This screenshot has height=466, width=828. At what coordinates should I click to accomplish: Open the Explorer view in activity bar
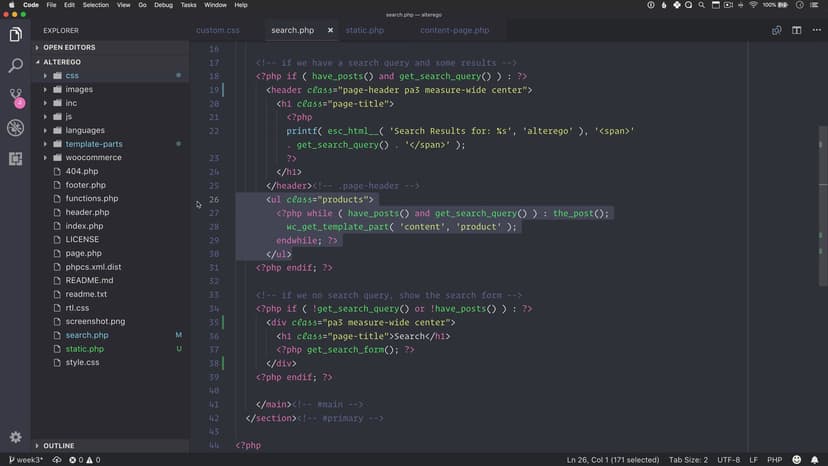point(15,35)
